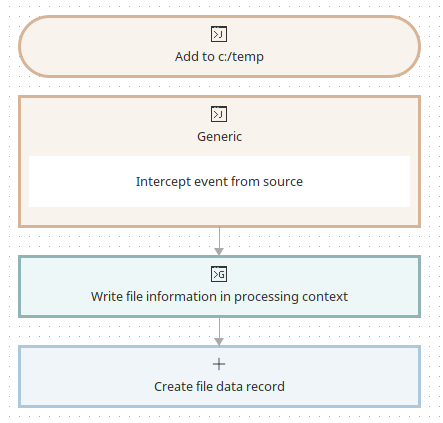Select 'Write file information in processing context' label
Viewport: 443px width, 423px height.
219,297
